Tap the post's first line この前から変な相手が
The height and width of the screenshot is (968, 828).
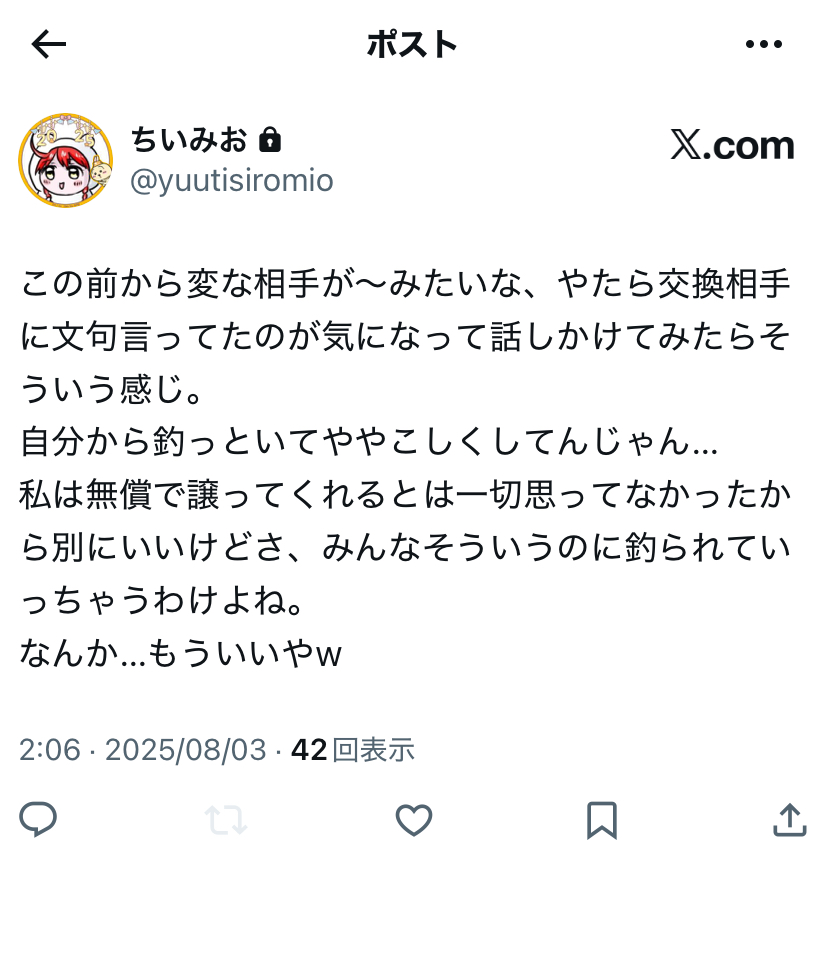(x=404, y=284)
